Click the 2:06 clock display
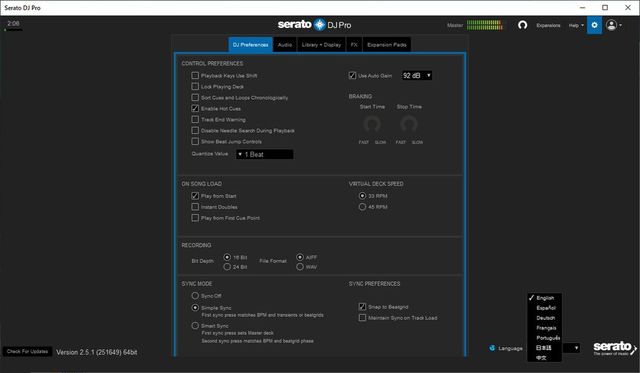 [13, 24]
